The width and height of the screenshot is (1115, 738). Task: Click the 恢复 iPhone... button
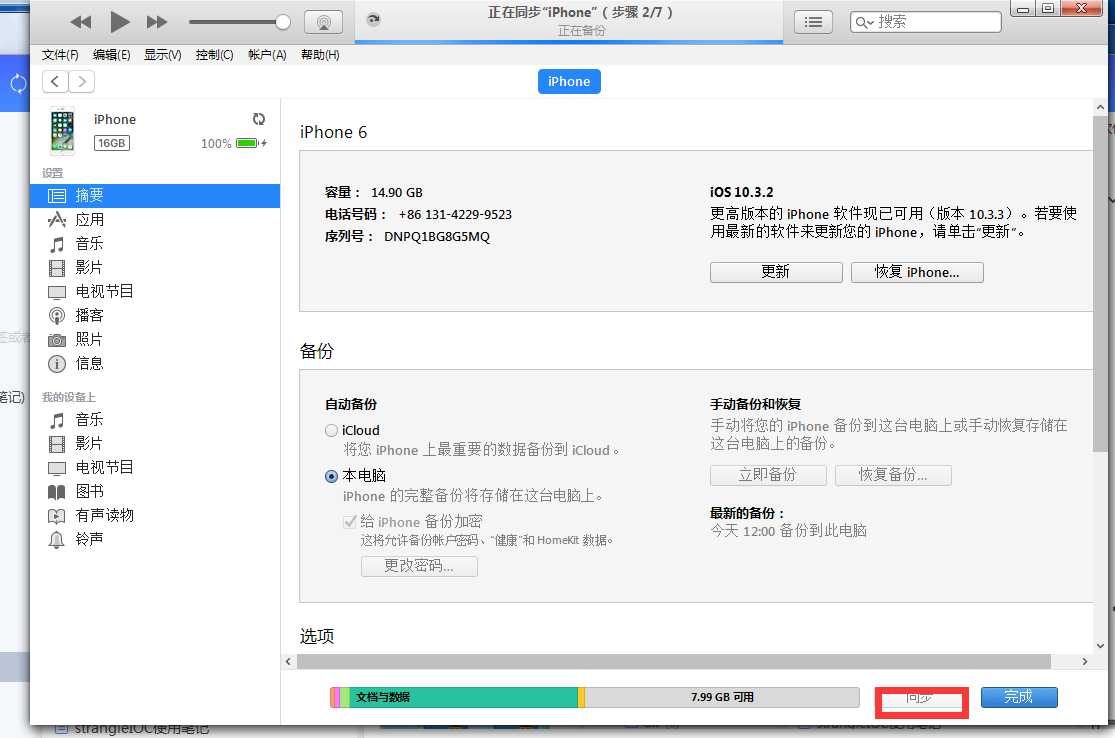click(917, 272)
